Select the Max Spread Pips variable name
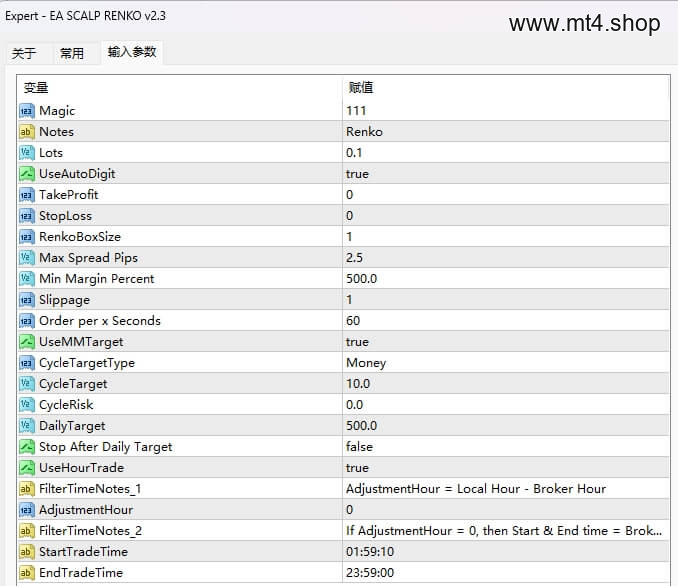This screenshot has height=586, width=678. coord(89,258)
